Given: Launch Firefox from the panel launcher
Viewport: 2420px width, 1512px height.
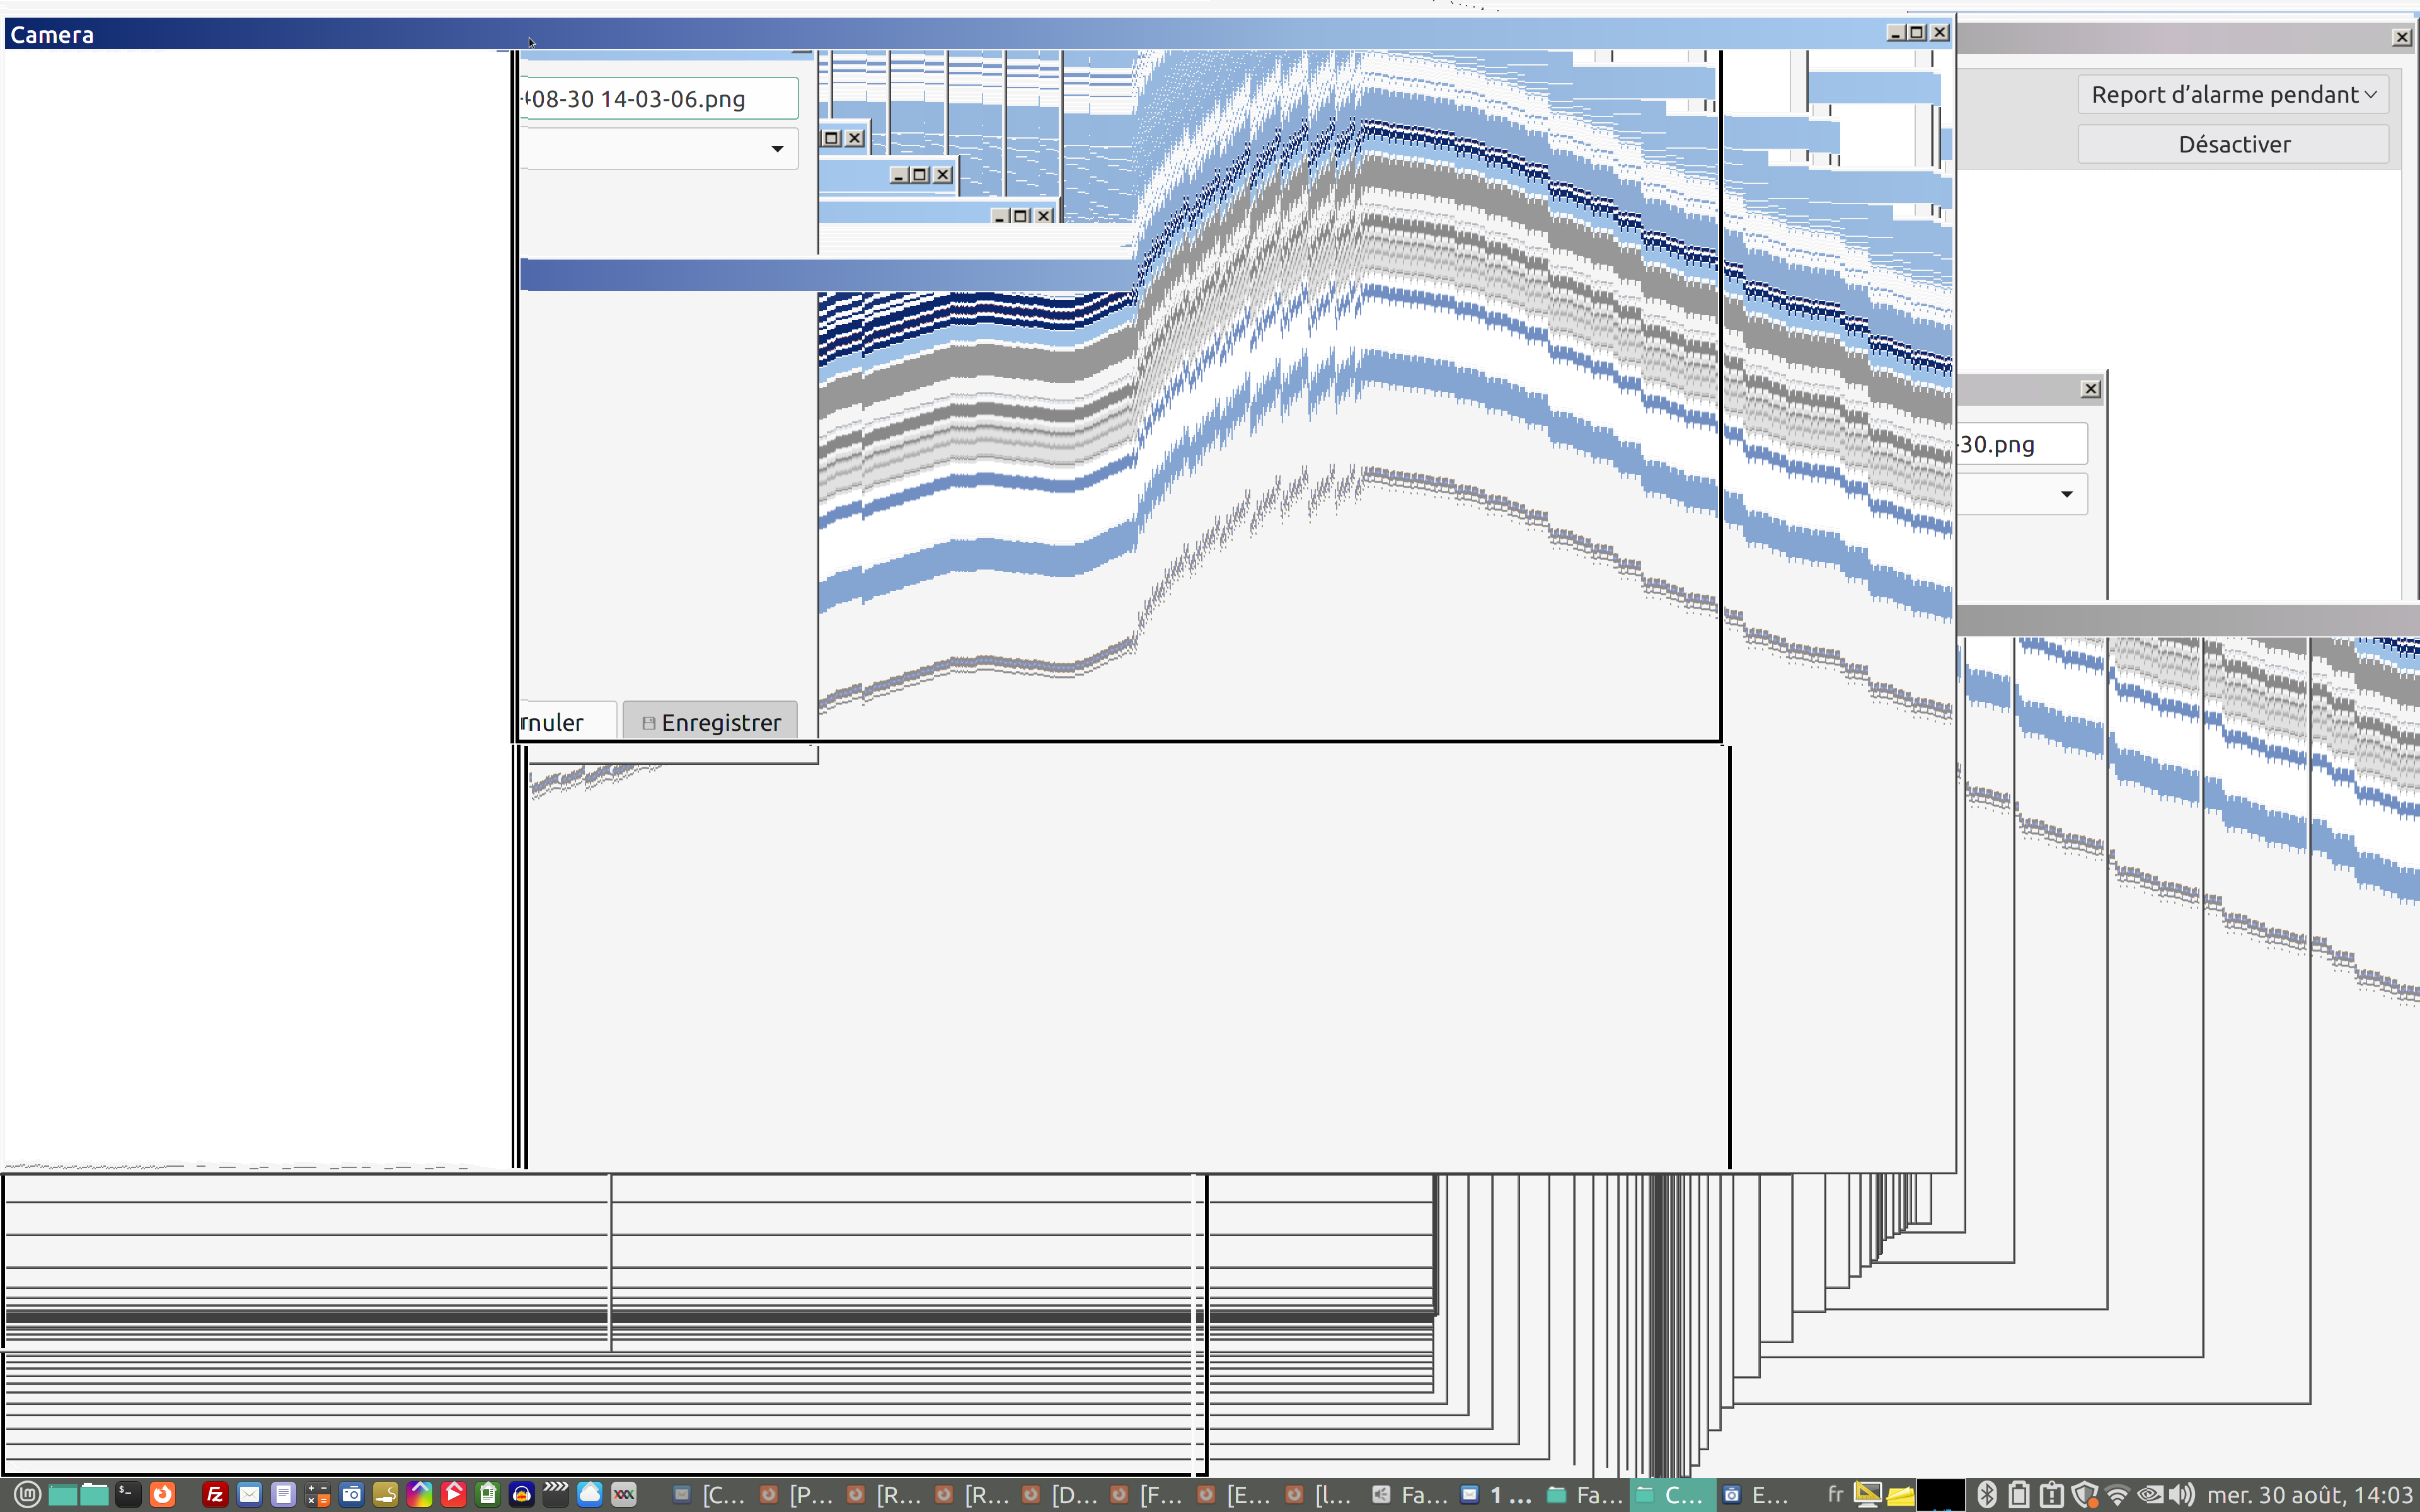Looking at the screenshot, I should (162, 1494).
